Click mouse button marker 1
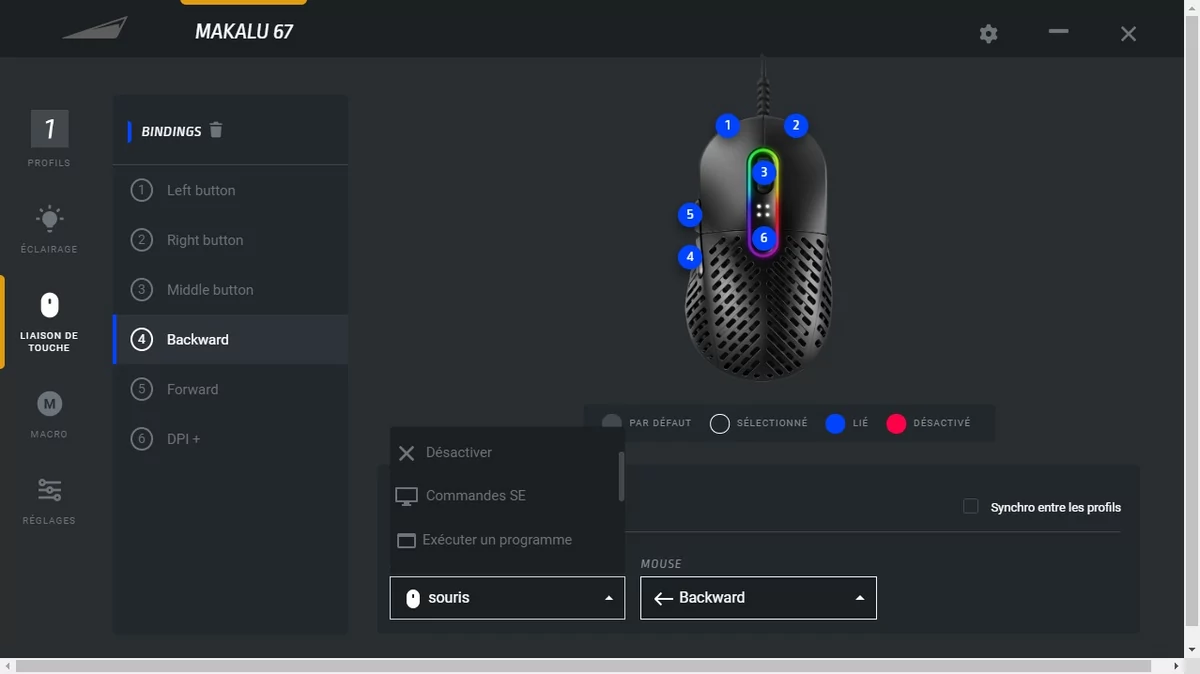The height and width of the screenshot is (674, 1200). [728, 125]
